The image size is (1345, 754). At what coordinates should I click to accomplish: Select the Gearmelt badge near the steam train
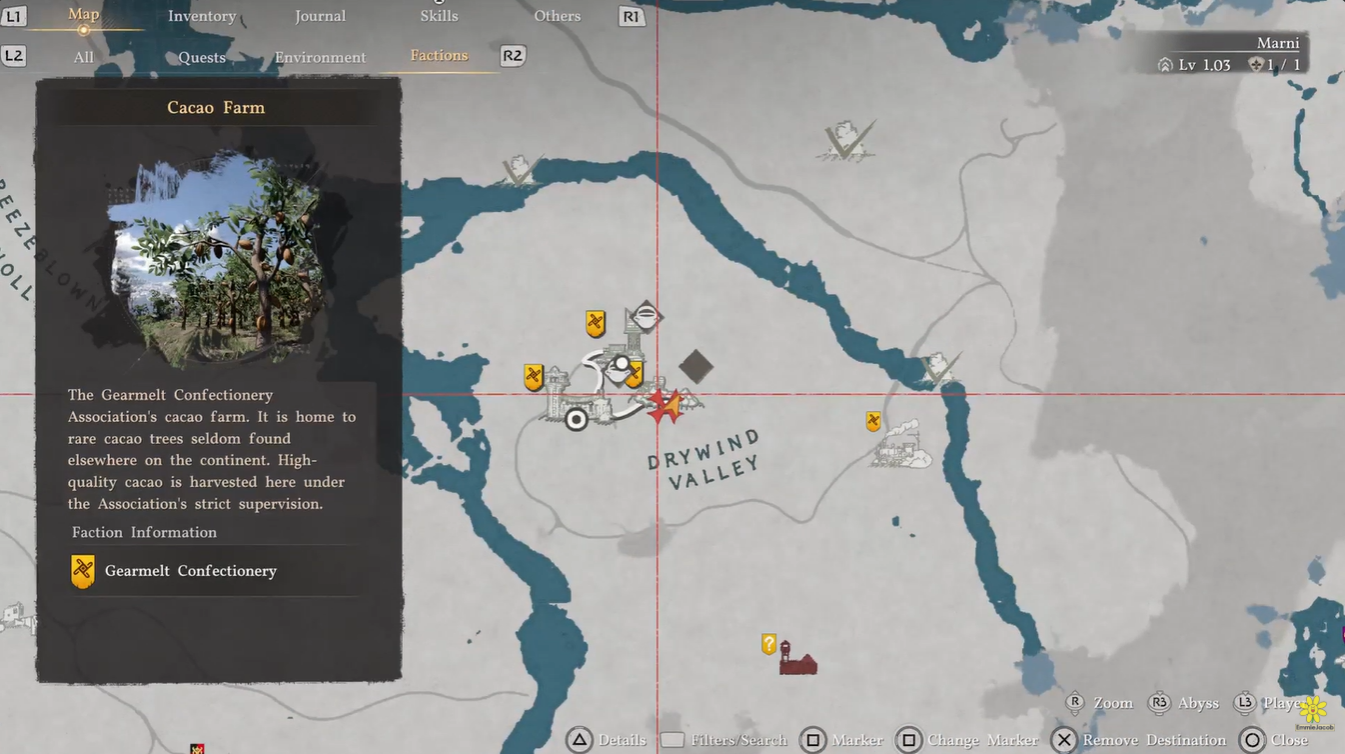(x=874, y=421)
